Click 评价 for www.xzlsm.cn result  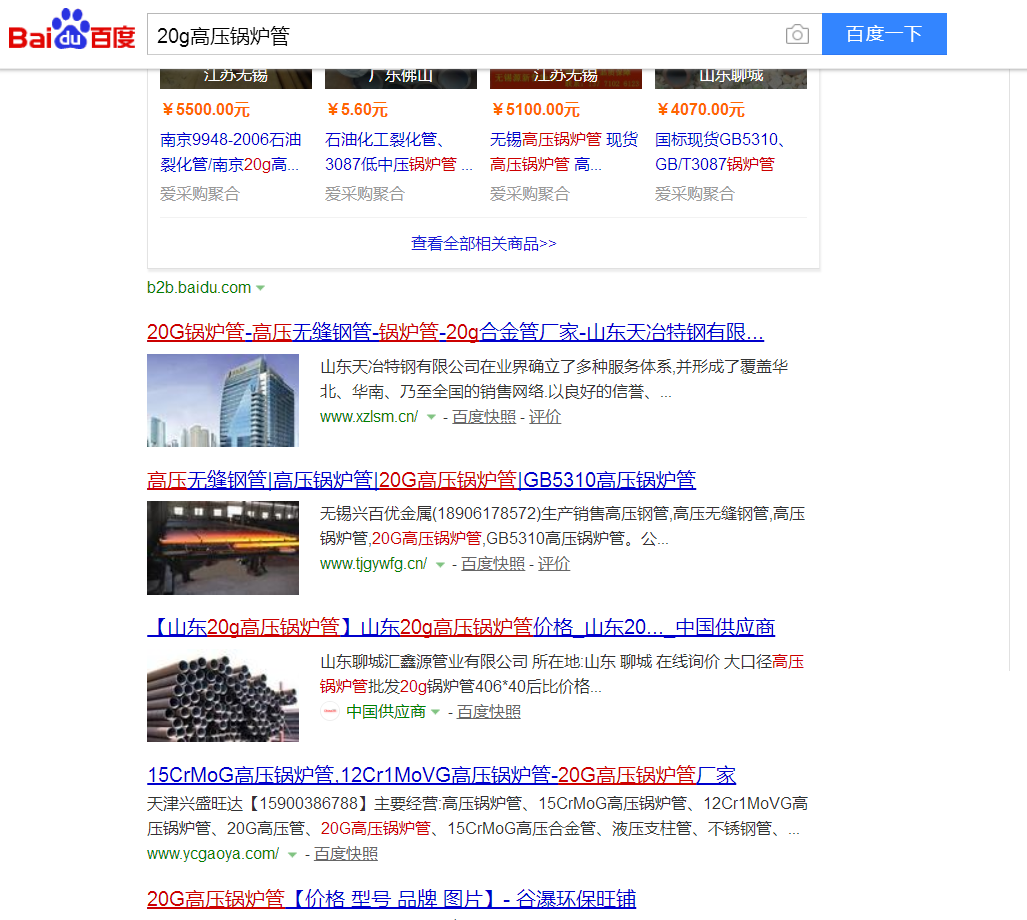(545, 416)
